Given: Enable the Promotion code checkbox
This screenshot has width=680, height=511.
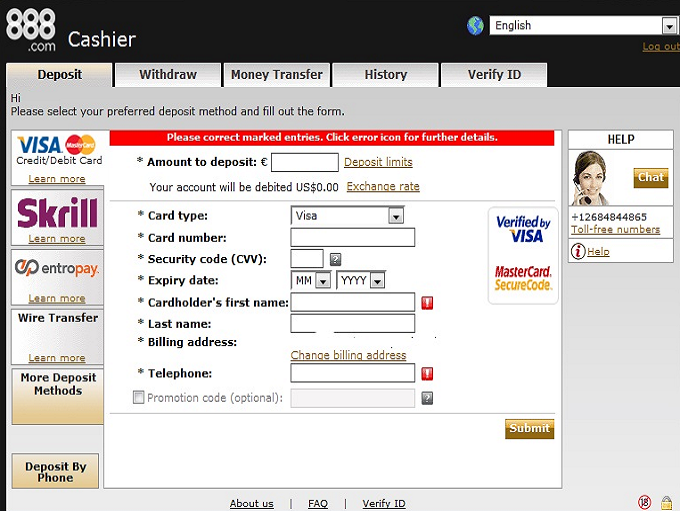Looking at the screenshot, I should (138, 397).
